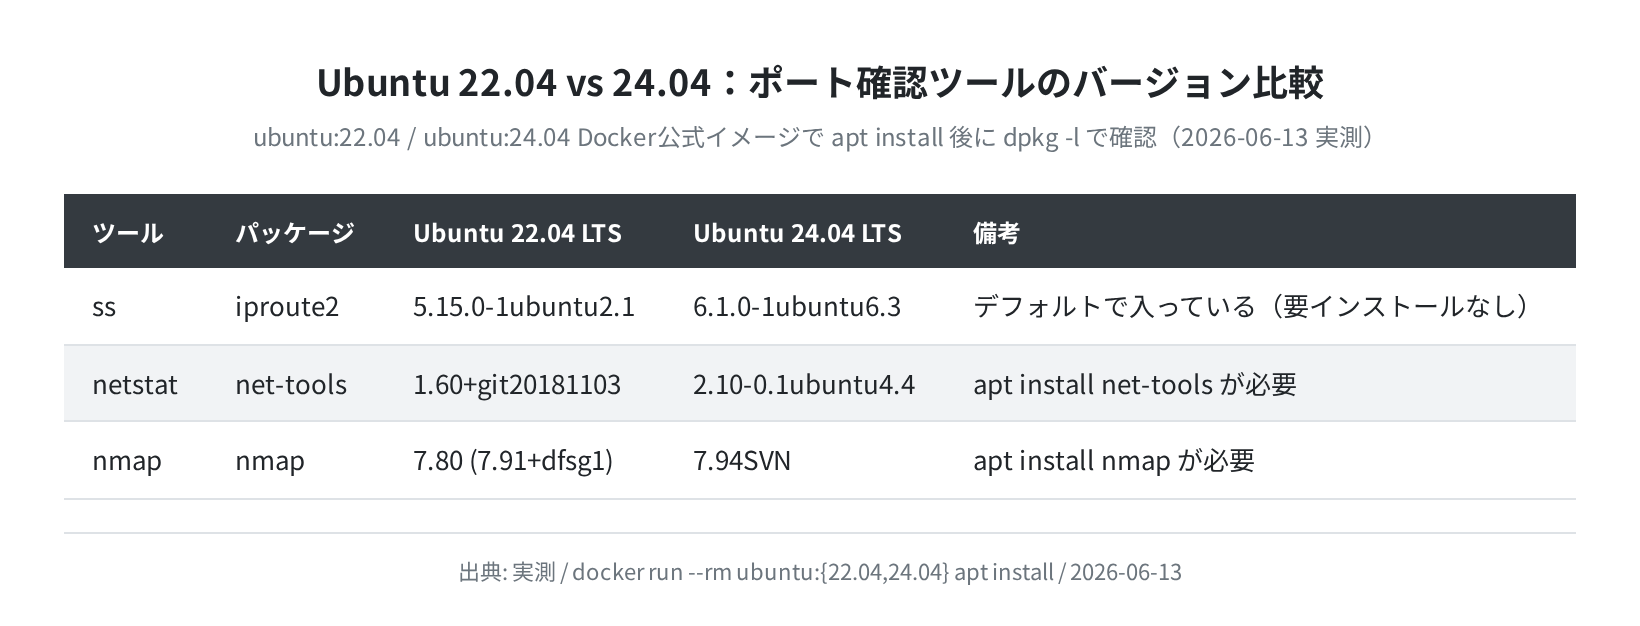
Task: Select version 5.15.0-1ubuntu2.1 cell
Action: (x=524, y=307)
